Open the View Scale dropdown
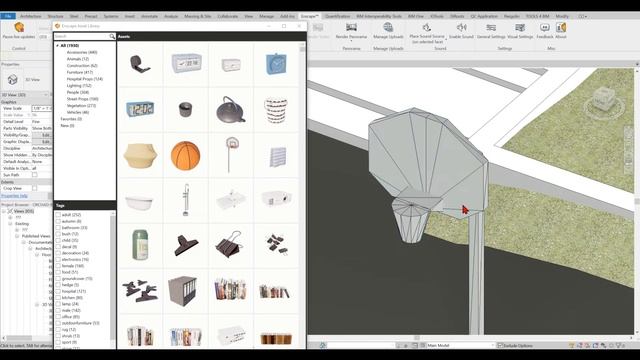The height and width of the screenshot is (360, 640). [x=42, y=108]
